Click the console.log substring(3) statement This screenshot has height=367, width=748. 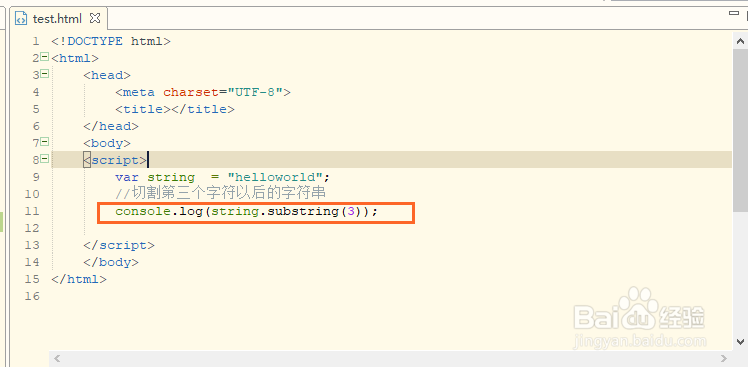[x=247, y=211]
